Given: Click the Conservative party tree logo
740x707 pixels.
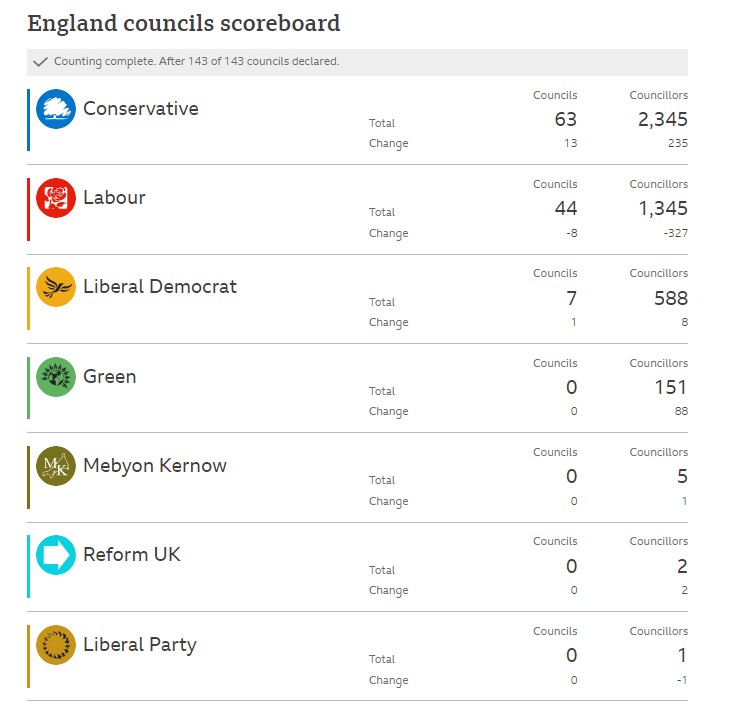Looking at the screenshot, I should 56,109.
